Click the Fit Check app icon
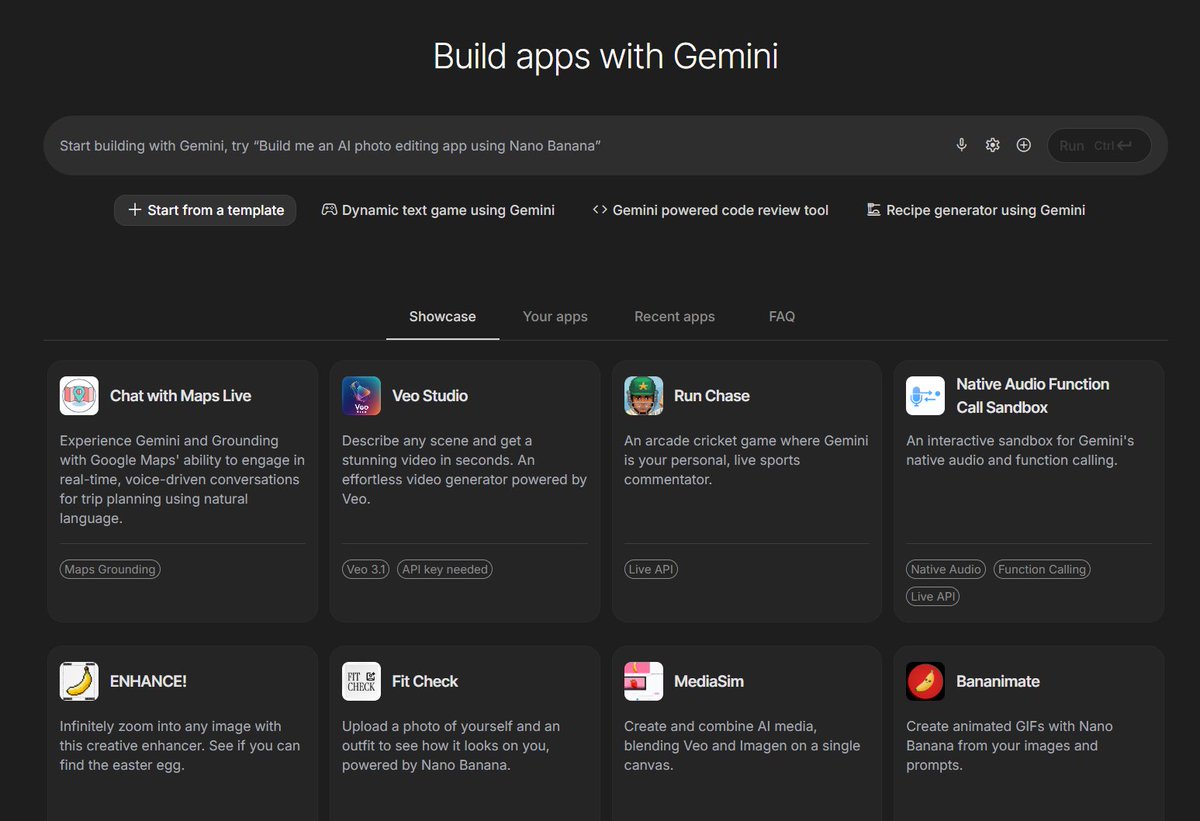 [x=361, y=681]
